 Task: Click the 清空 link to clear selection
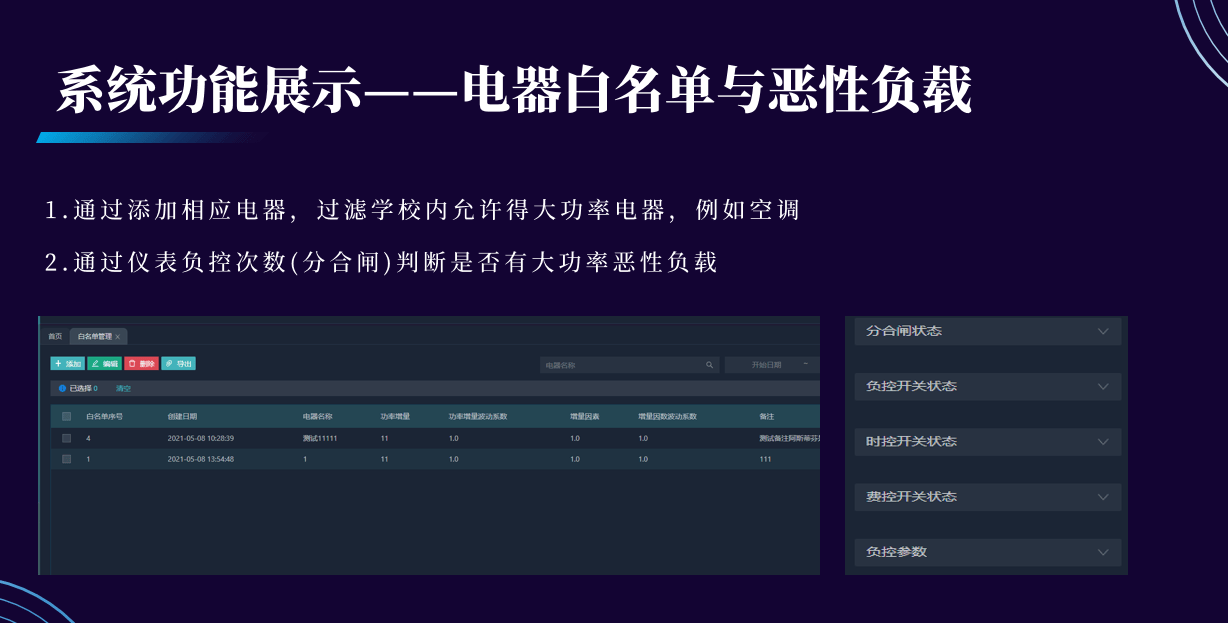123,388
